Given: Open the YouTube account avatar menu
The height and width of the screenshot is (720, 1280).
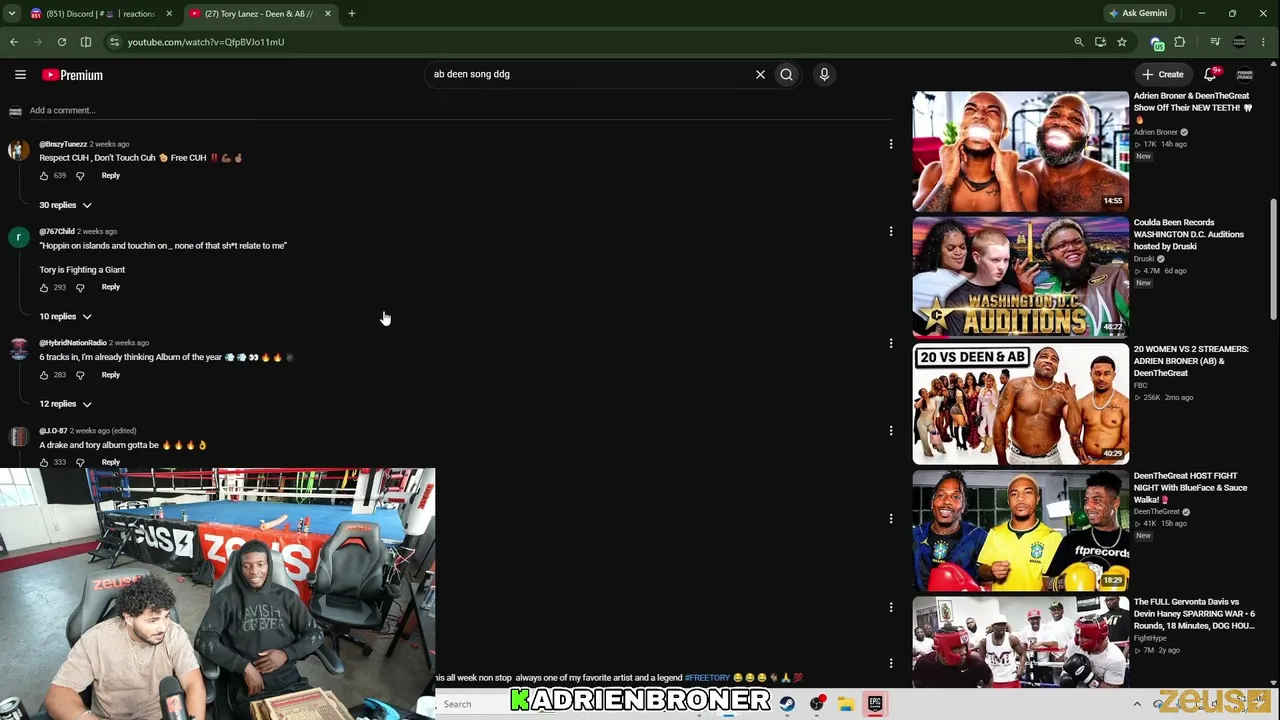Looking at the screenshot, I should (x=1245, y=74).
